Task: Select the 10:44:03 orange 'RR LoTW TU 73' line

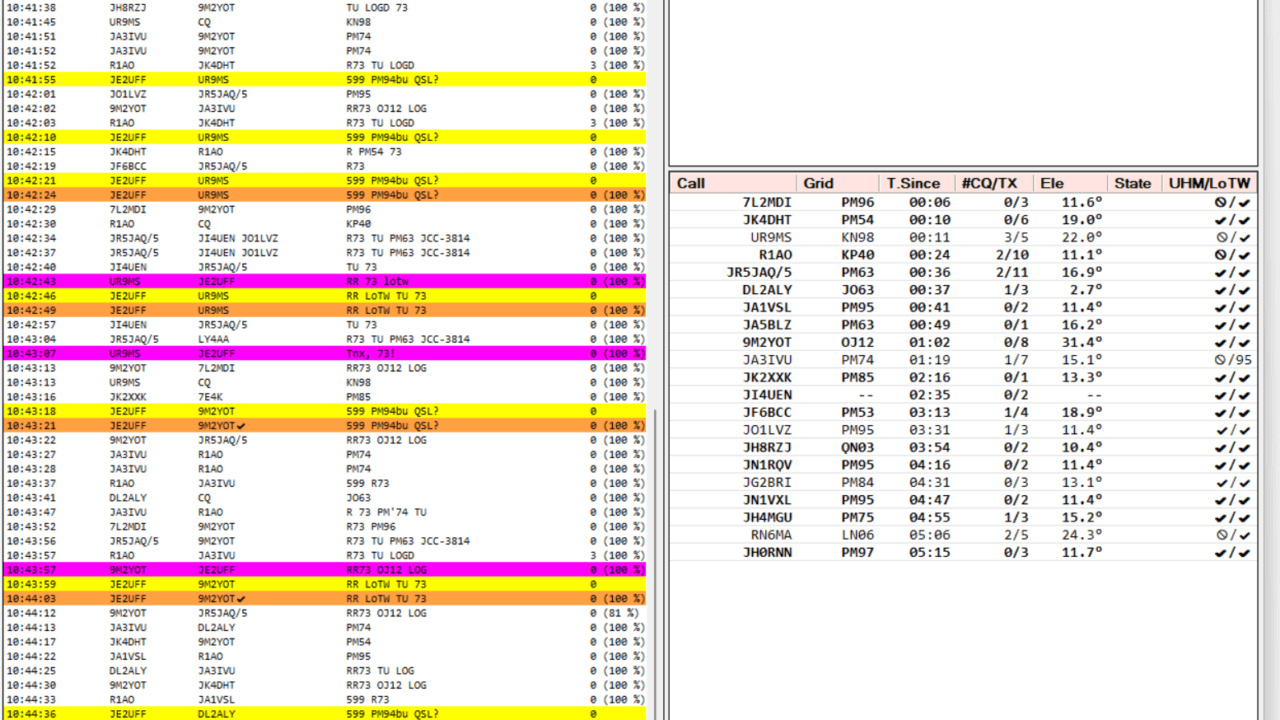Action: 325,599
